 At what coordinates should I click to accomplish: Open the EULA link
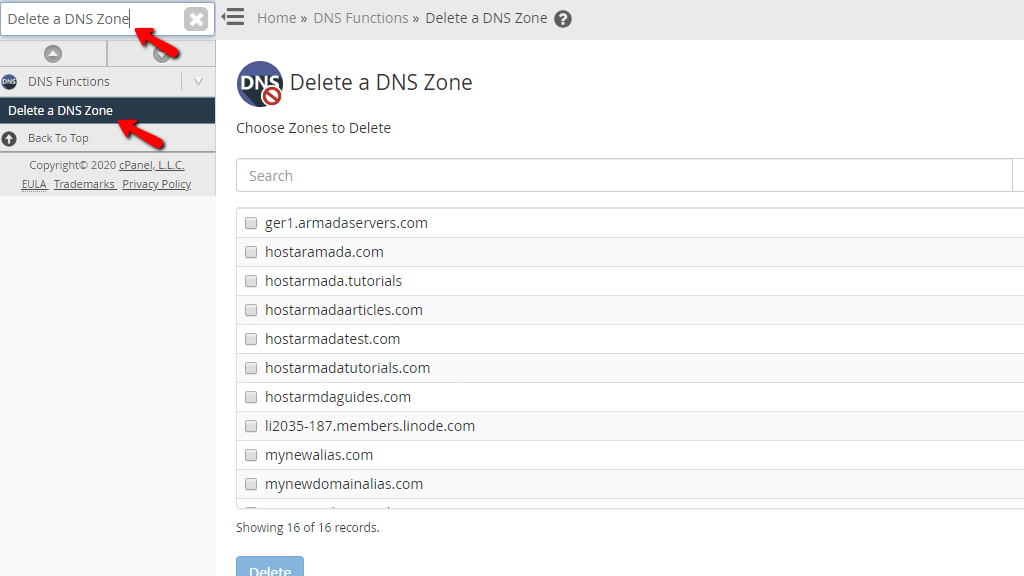coord(34,184)
